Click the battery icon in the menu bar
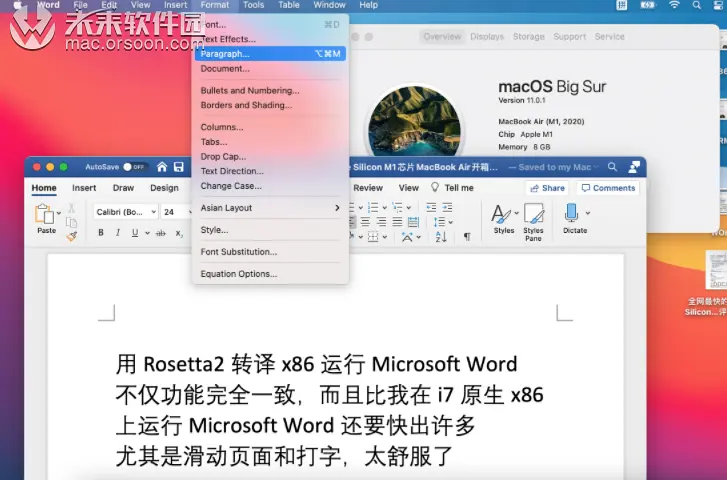Image resolution: width=727 pixels, height=480 pixels. coord(648,6)
